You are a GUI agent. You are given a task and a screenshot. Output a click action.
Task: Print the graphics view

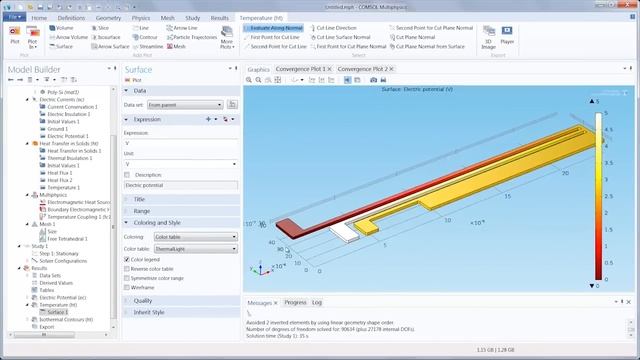383,80
